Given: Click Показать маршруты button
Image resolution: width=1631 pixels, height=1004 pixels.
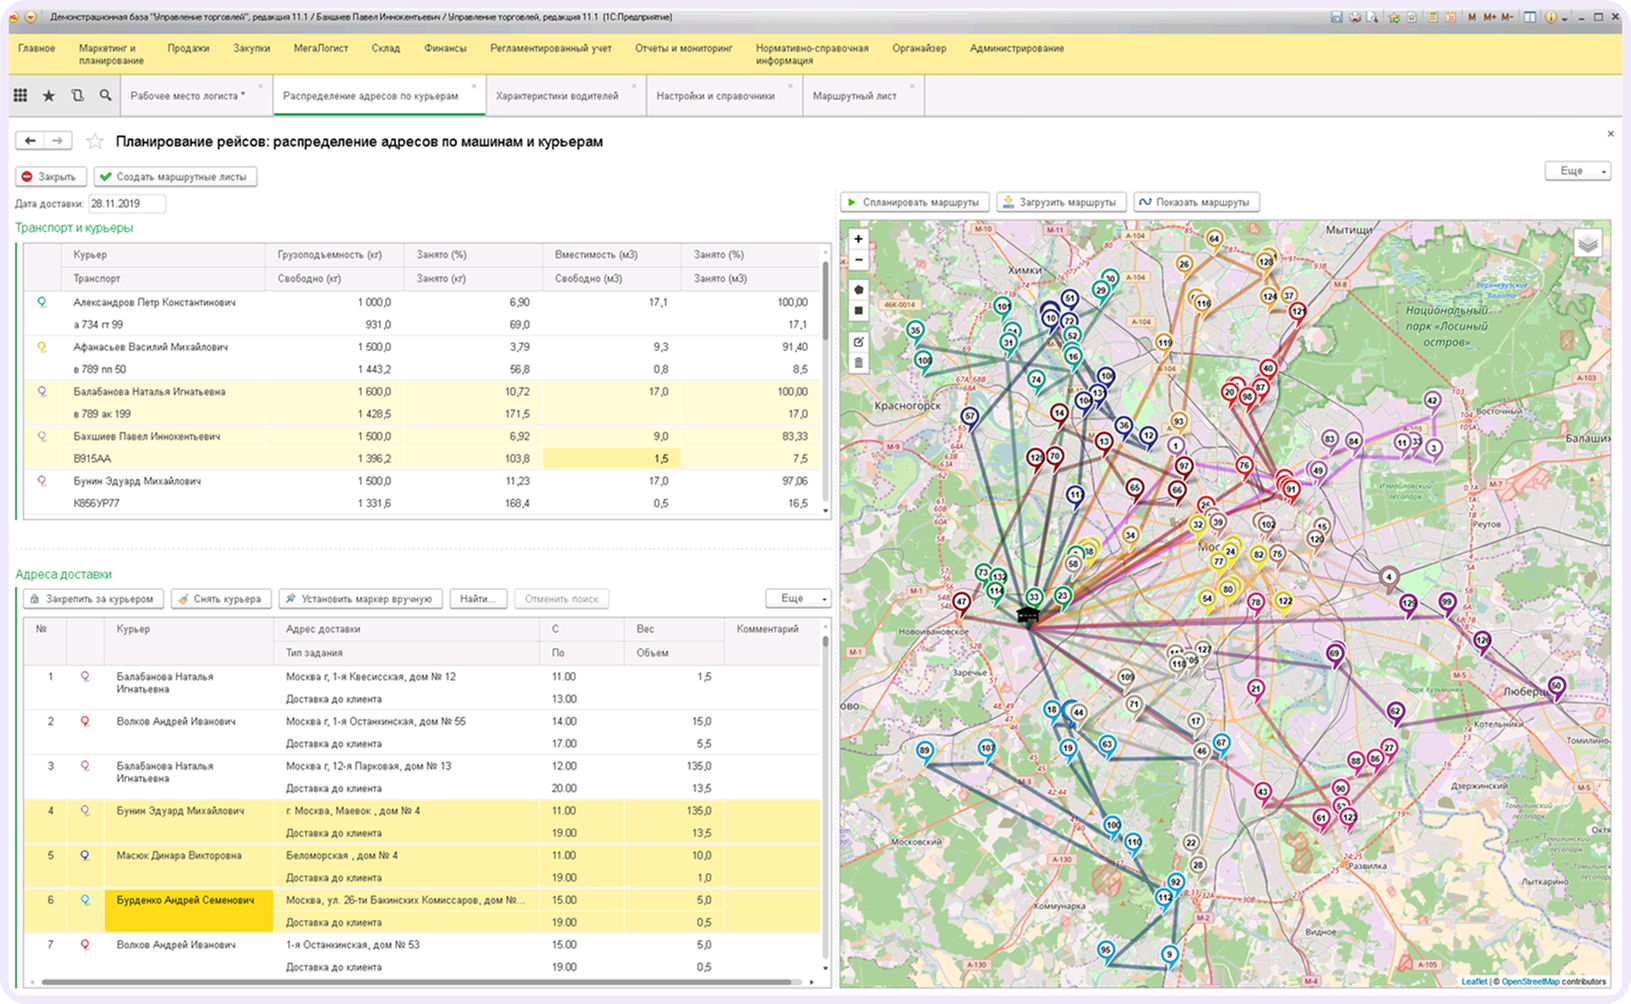Looking at the screenshot, I should tap(1195, 202).
